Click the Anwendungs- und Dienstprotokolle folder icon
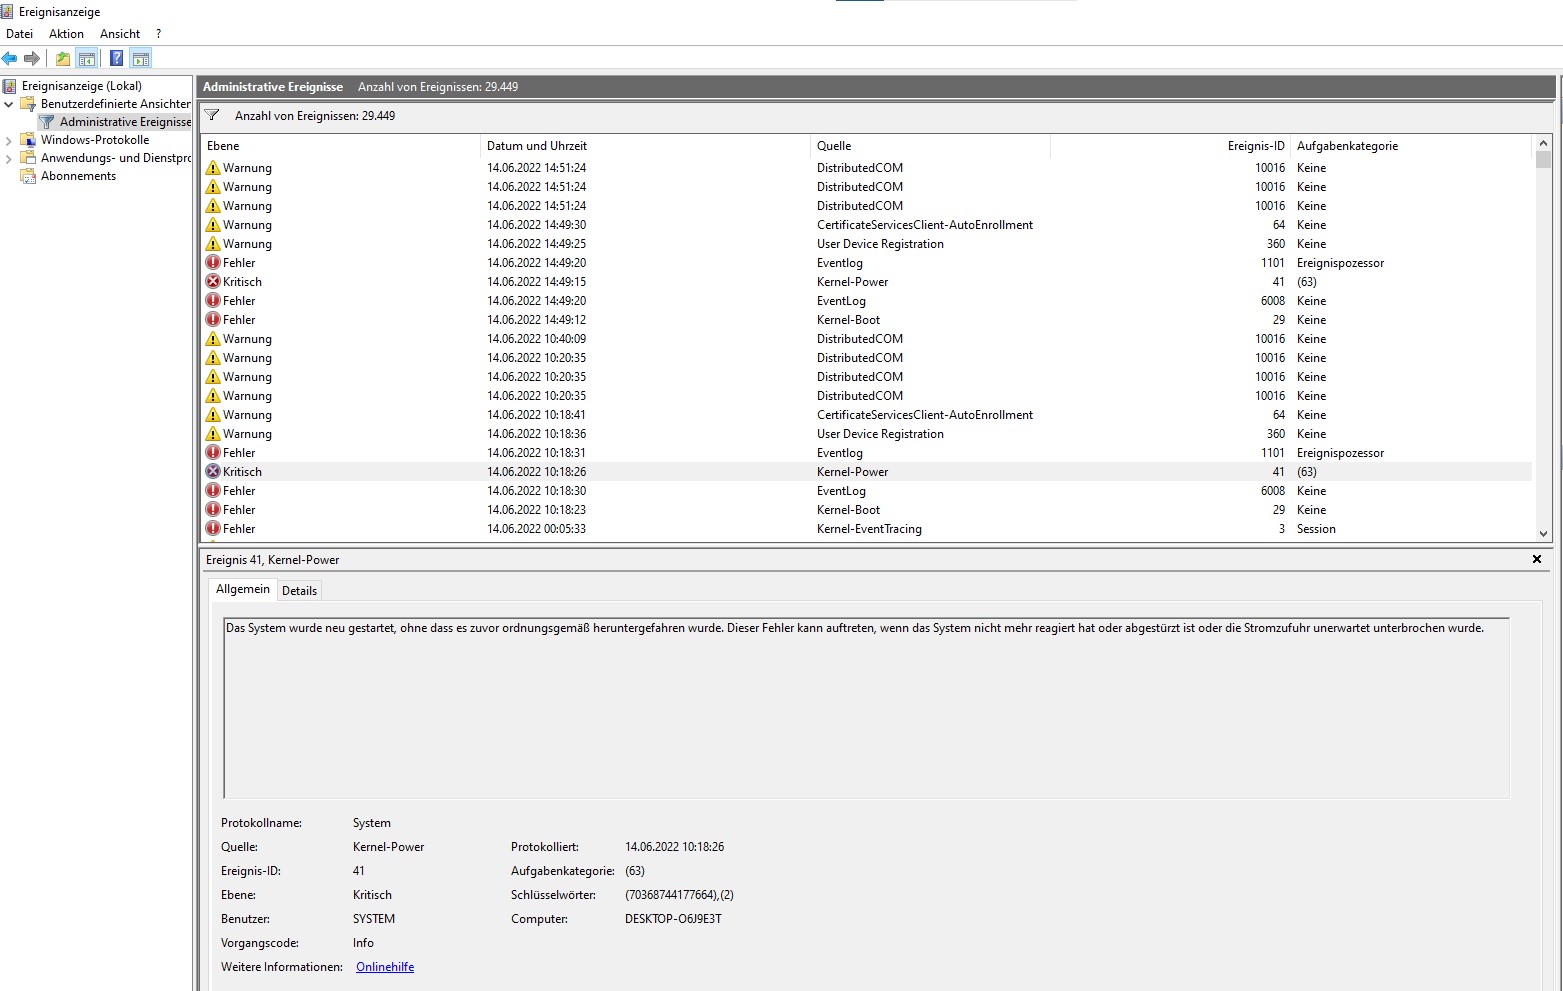The width and height of the screenshot is (1563, 991). [28, 158]
